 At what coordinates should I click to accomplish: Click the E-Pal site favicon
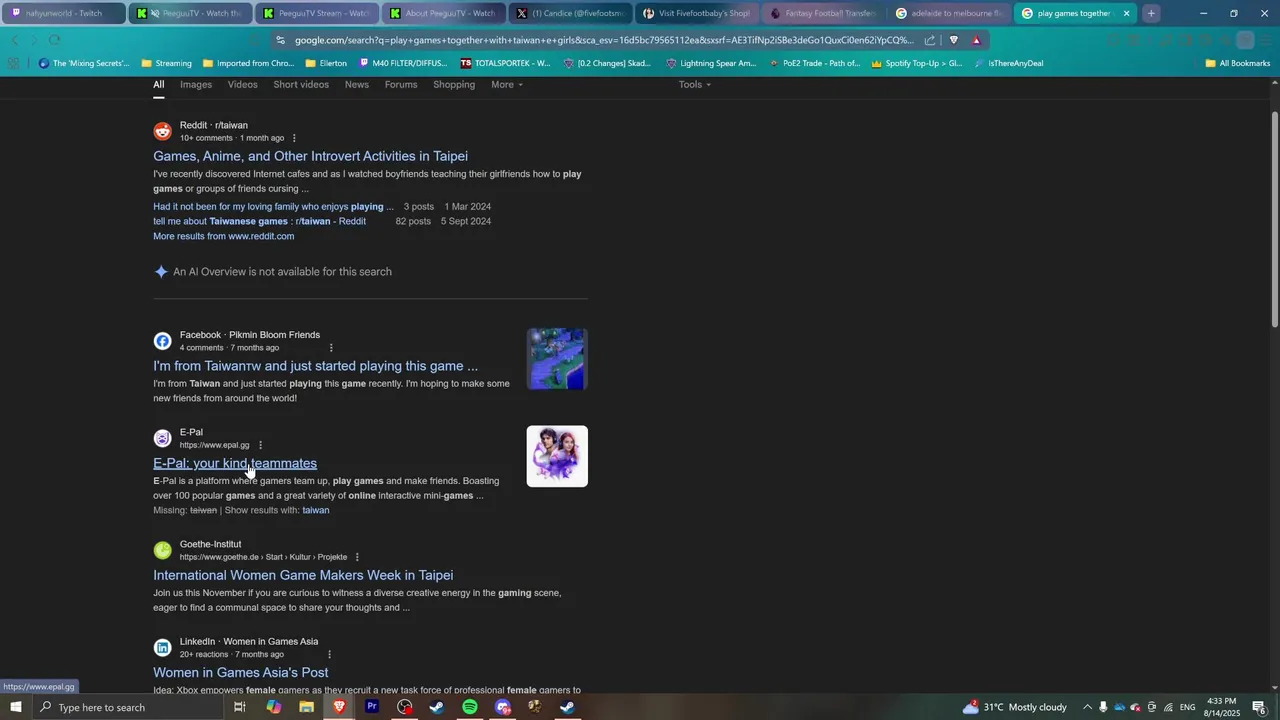coord(162,438)
